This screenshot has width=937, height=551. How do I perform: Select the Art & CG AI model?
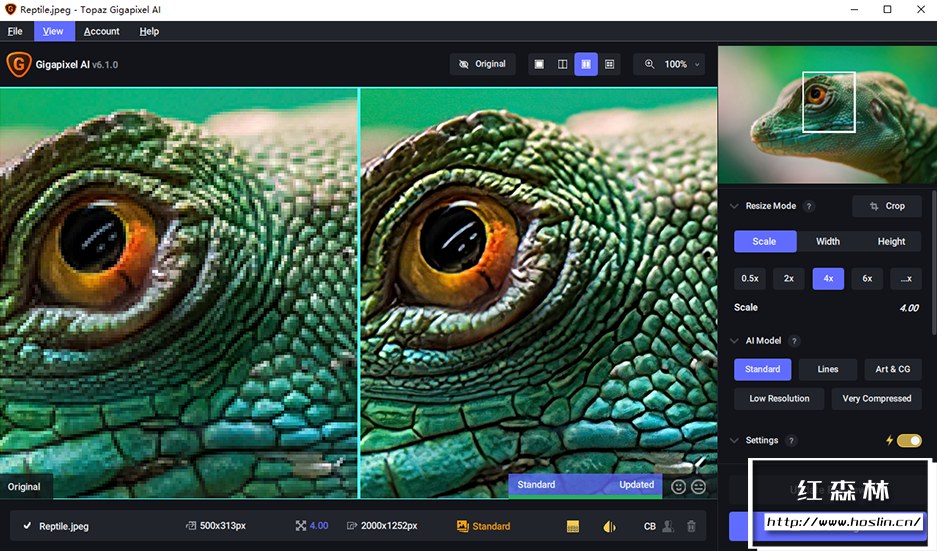pyautogui.click(x=893, y=369)
